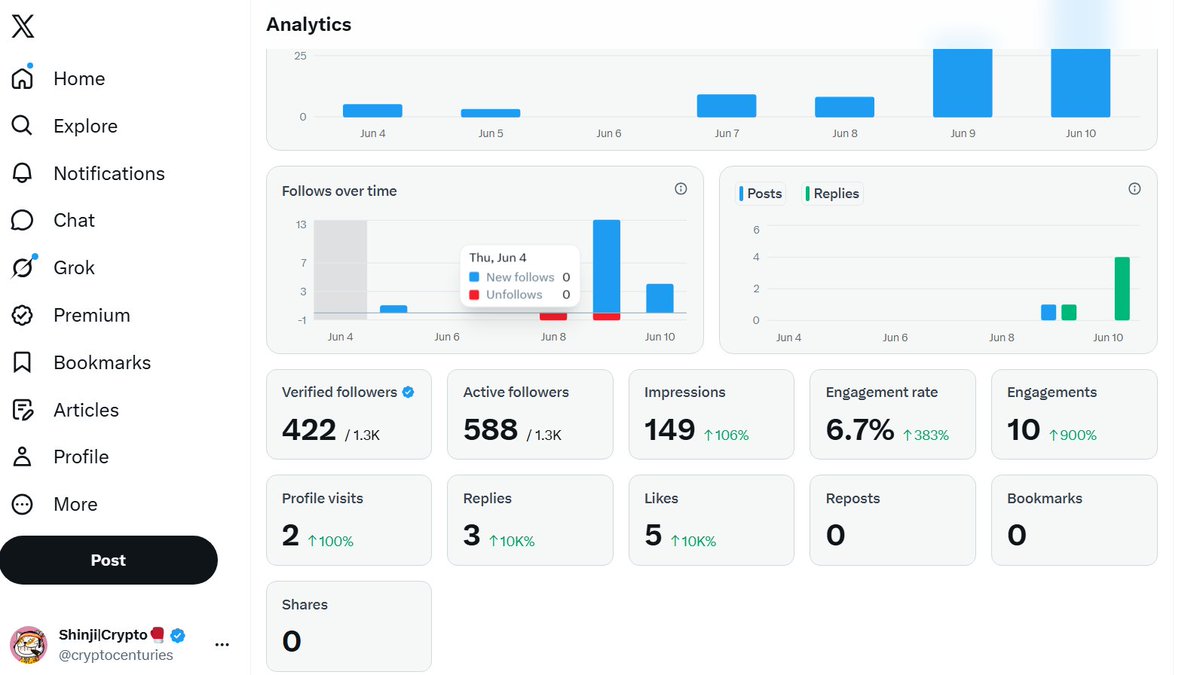Screen dimensions: 1200x675
Task: Toggle the Posts series legend
Action: click(x=761, y=193)
